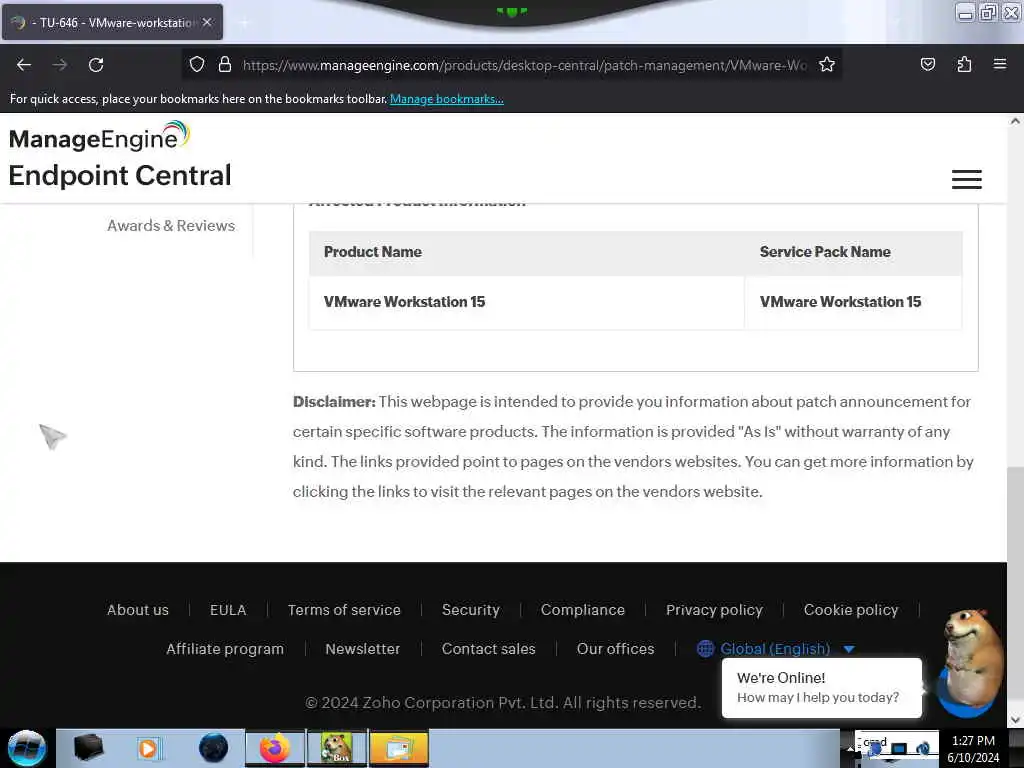Screen dimensions: 1024x768
Task: Bookmark this page with the star
Action: [827, 64]
